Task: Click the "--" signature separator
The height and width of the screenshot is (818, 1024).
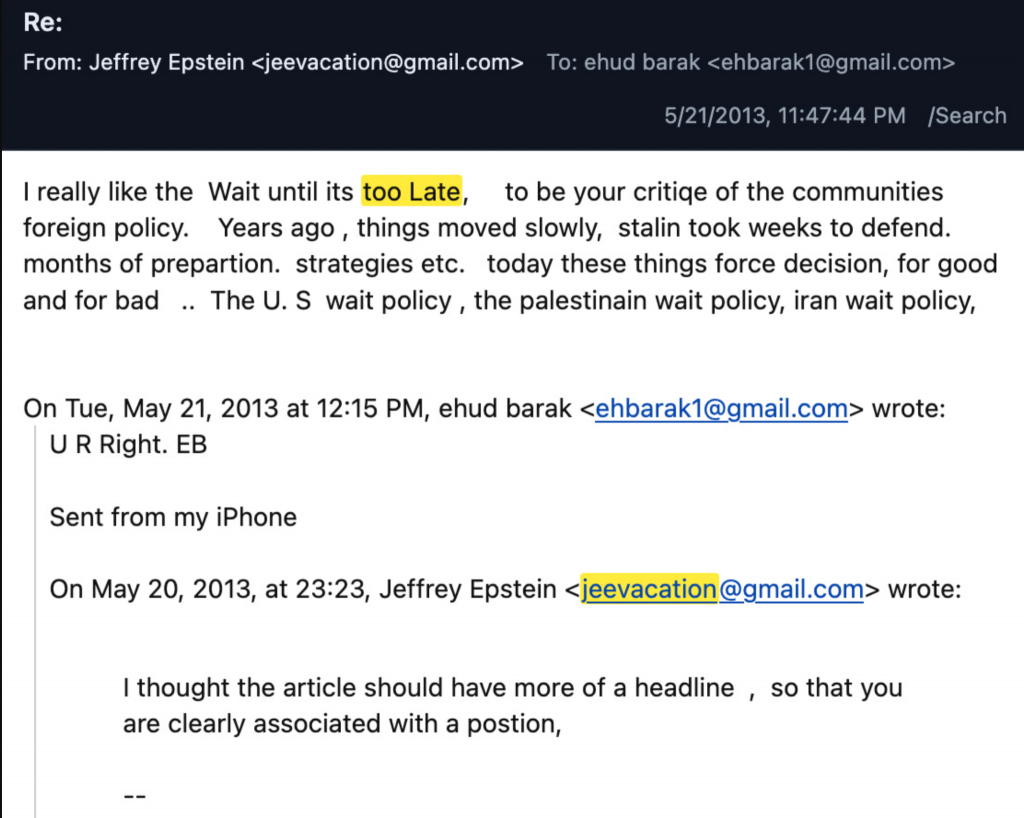Action: tap(135, 795)
